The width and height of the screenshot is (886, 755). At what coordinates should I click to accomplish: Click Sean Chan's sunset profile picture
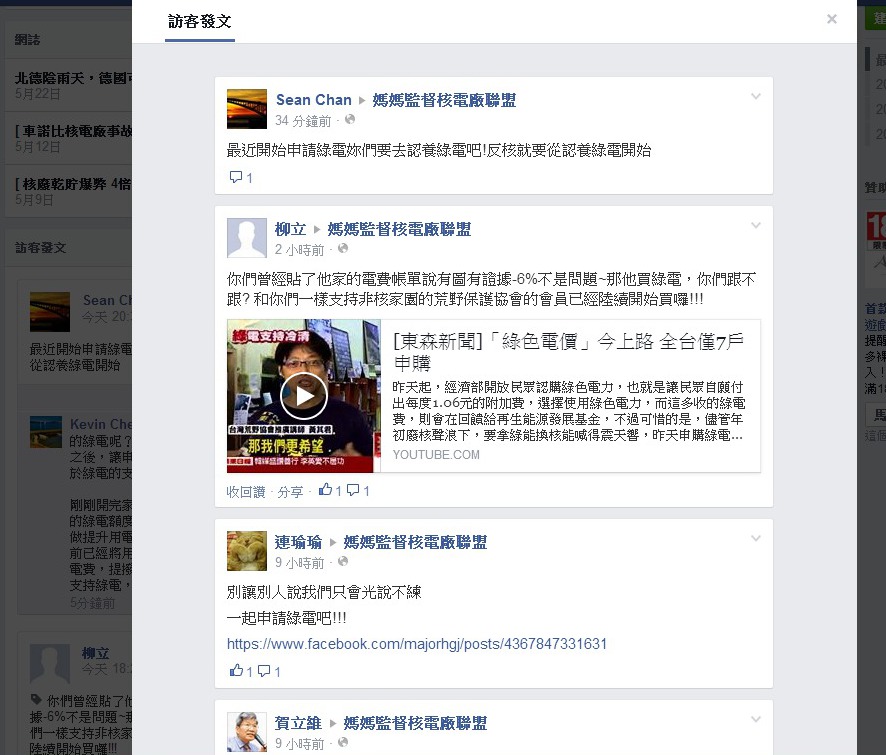(247, 109)
